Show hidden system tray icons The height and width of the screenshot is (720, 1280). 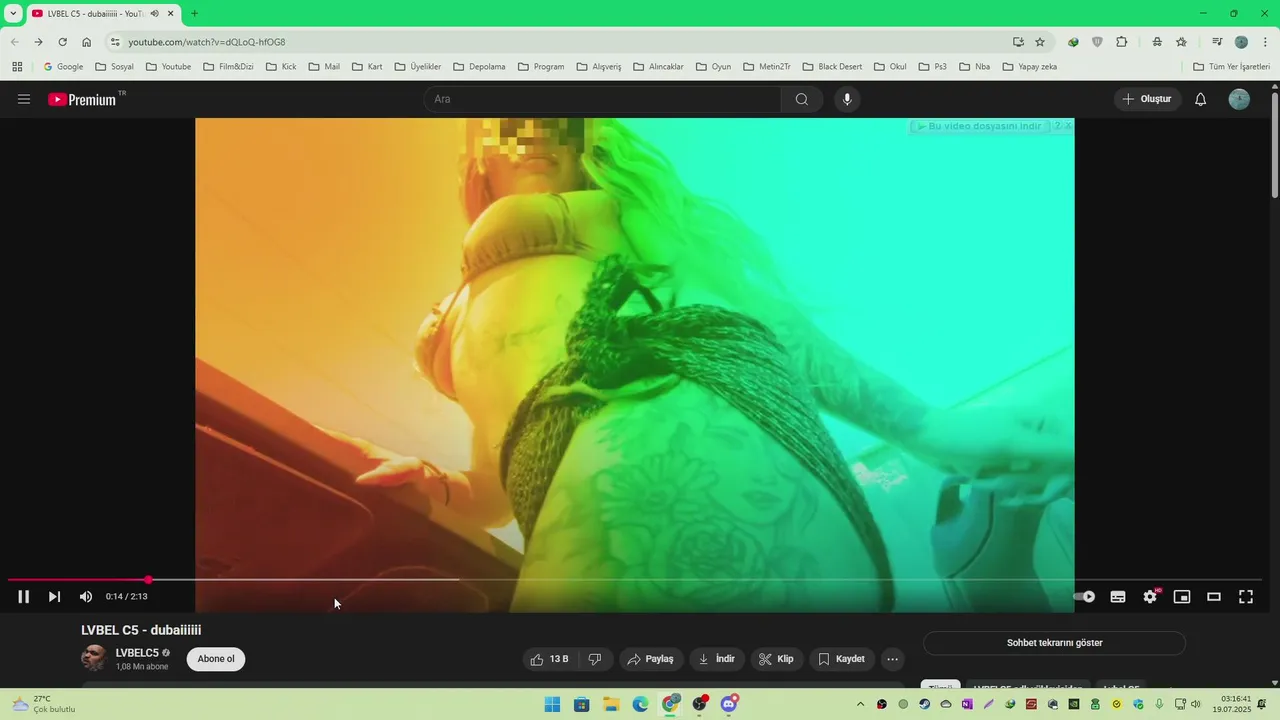(860, 704)
